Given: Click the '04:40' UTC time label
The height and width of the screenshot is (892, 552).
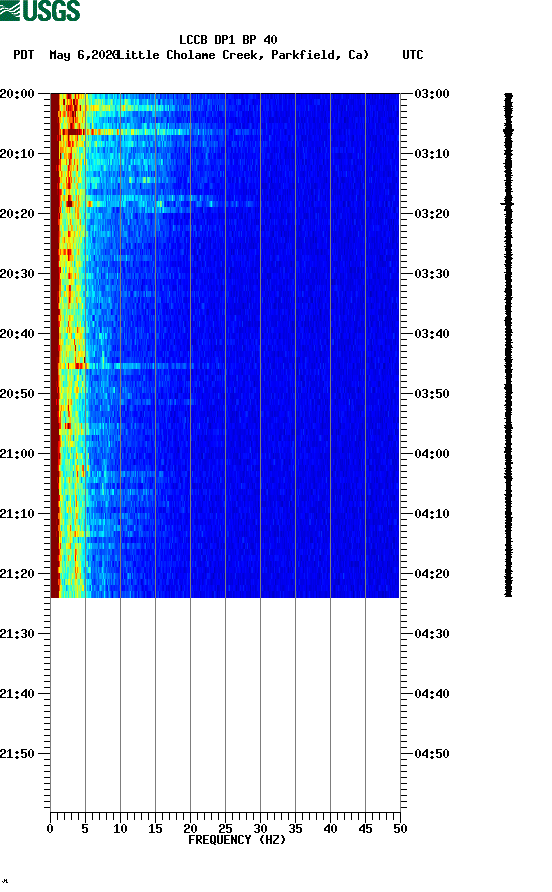Looking at the screenshot, I should [432, 694].
